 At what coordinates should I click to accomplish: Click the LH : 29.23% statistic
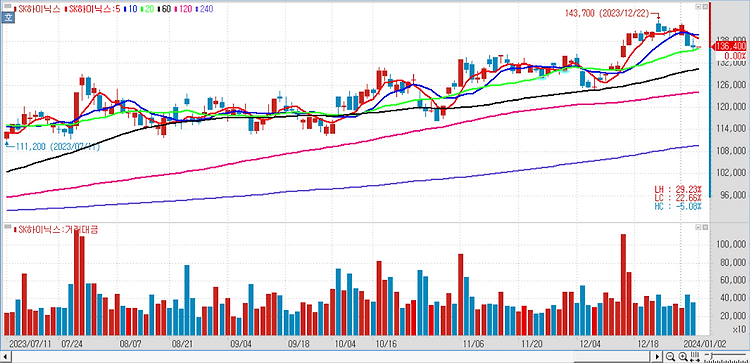point(678,190)
